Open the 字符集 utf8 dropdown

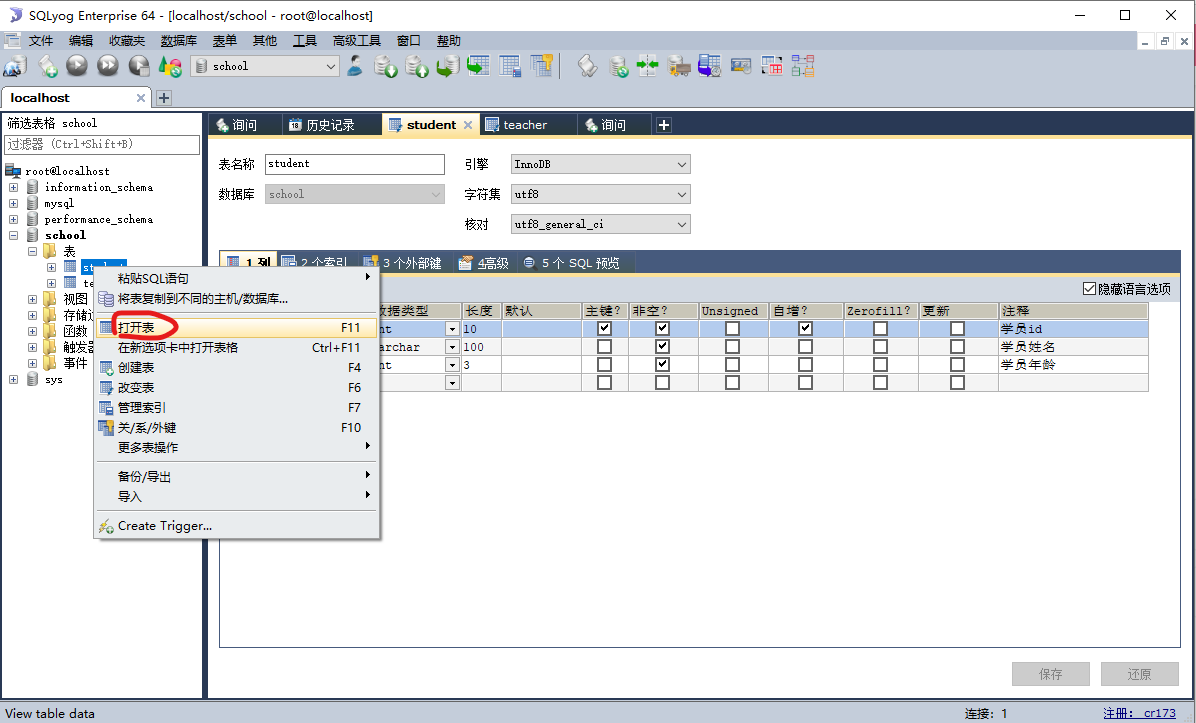(681, 194)
